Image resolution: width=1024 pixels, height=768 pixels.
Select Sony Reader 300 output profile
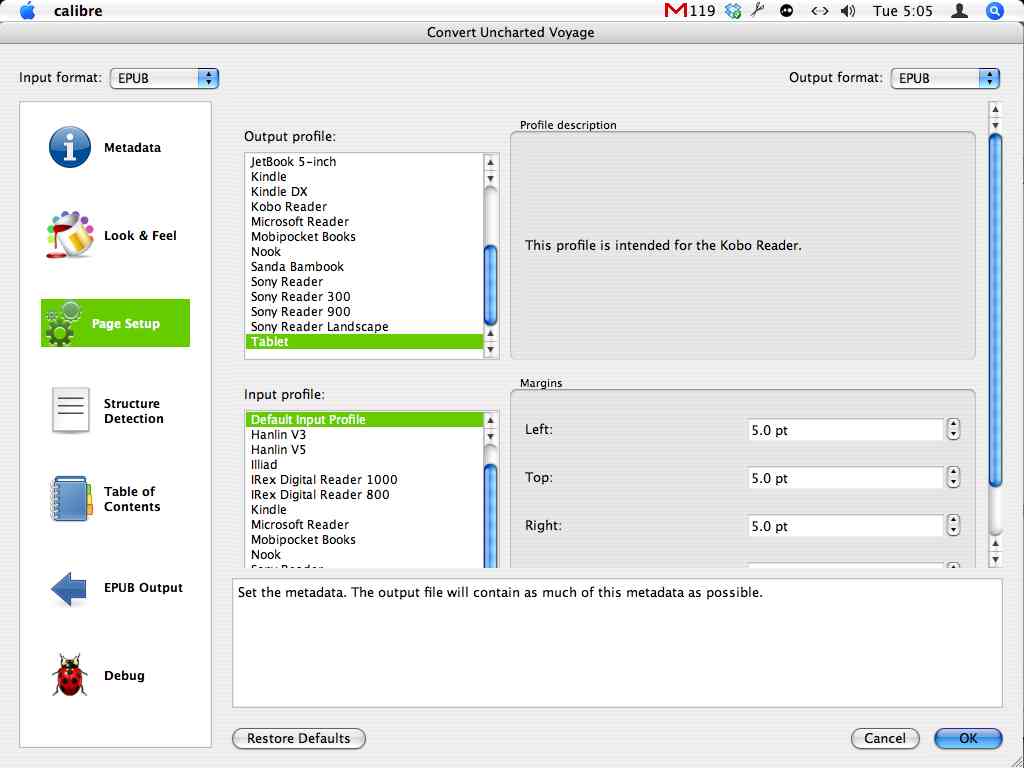364,296
